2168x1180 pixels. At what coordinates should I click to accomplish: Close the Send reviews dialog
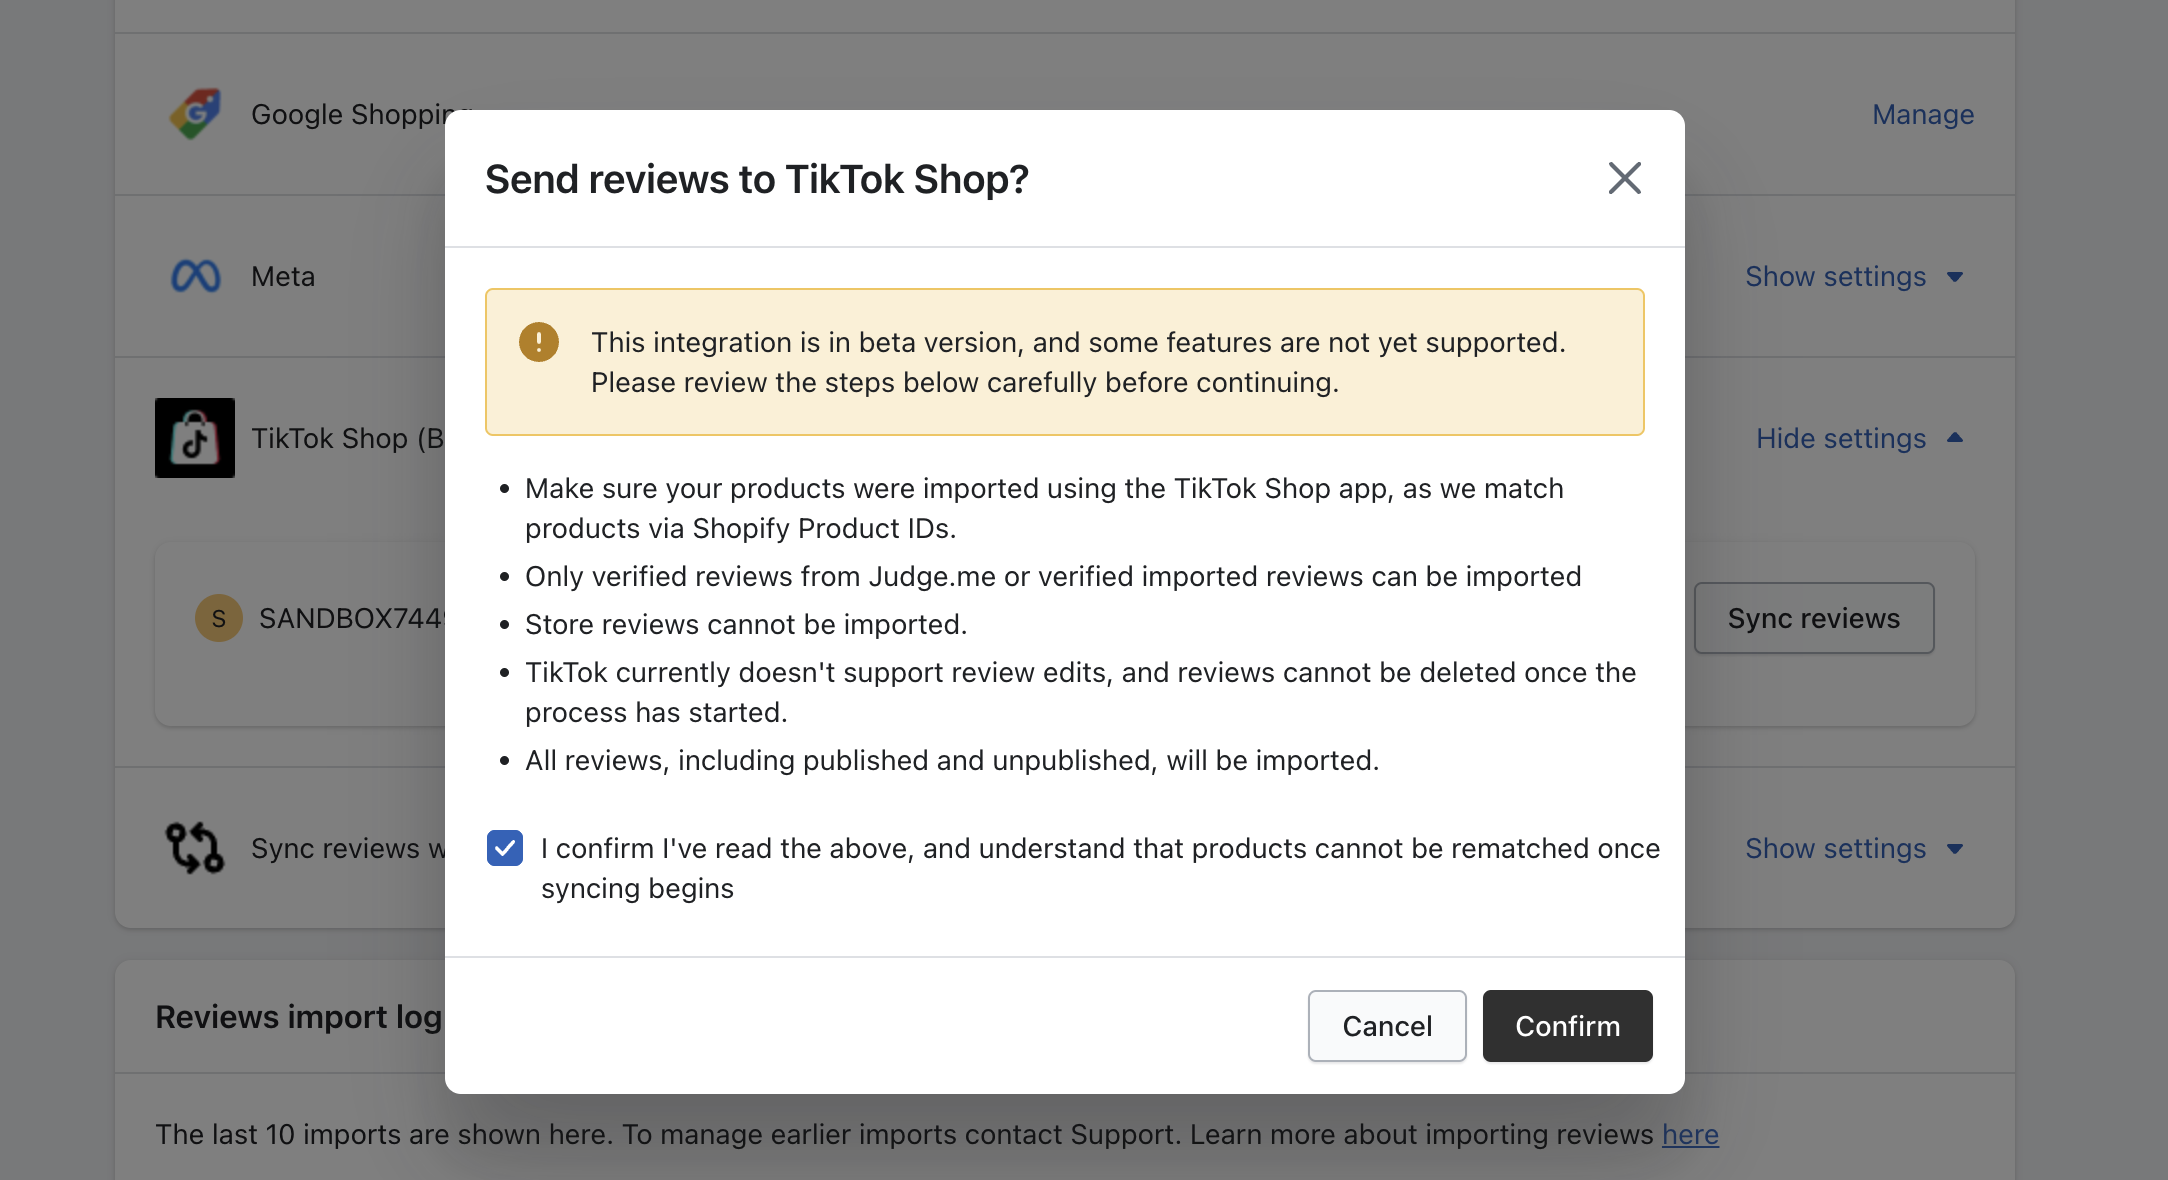coord(1624,179)
